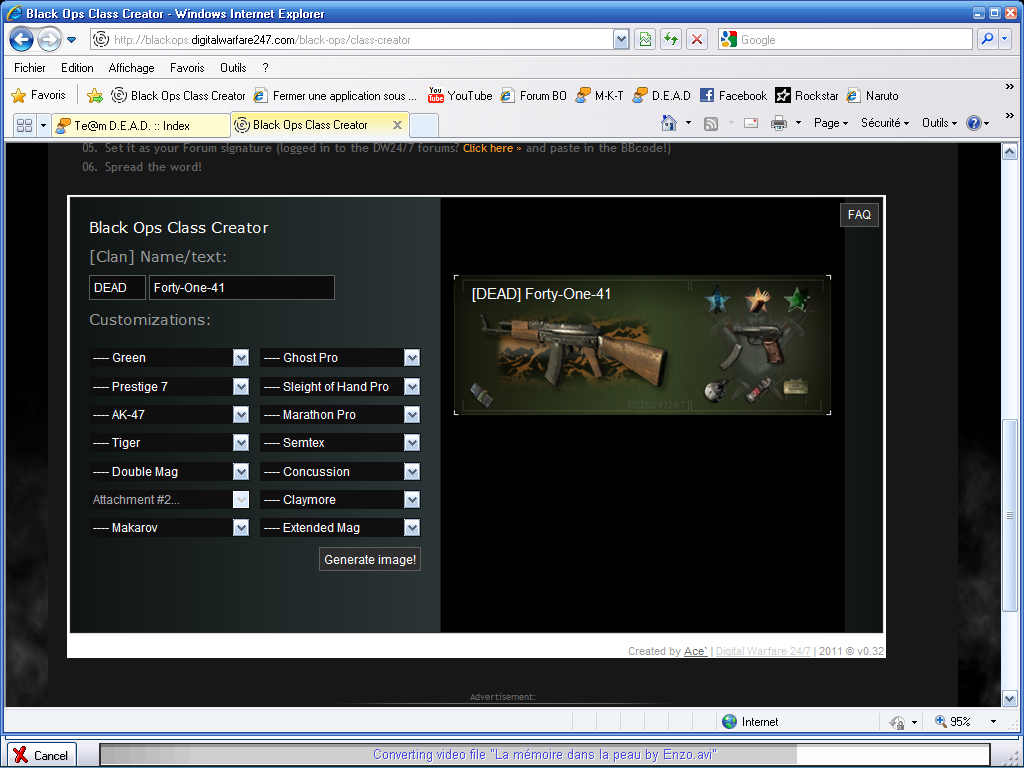Edit the name field Forty-One-41

tap(242, 288)
